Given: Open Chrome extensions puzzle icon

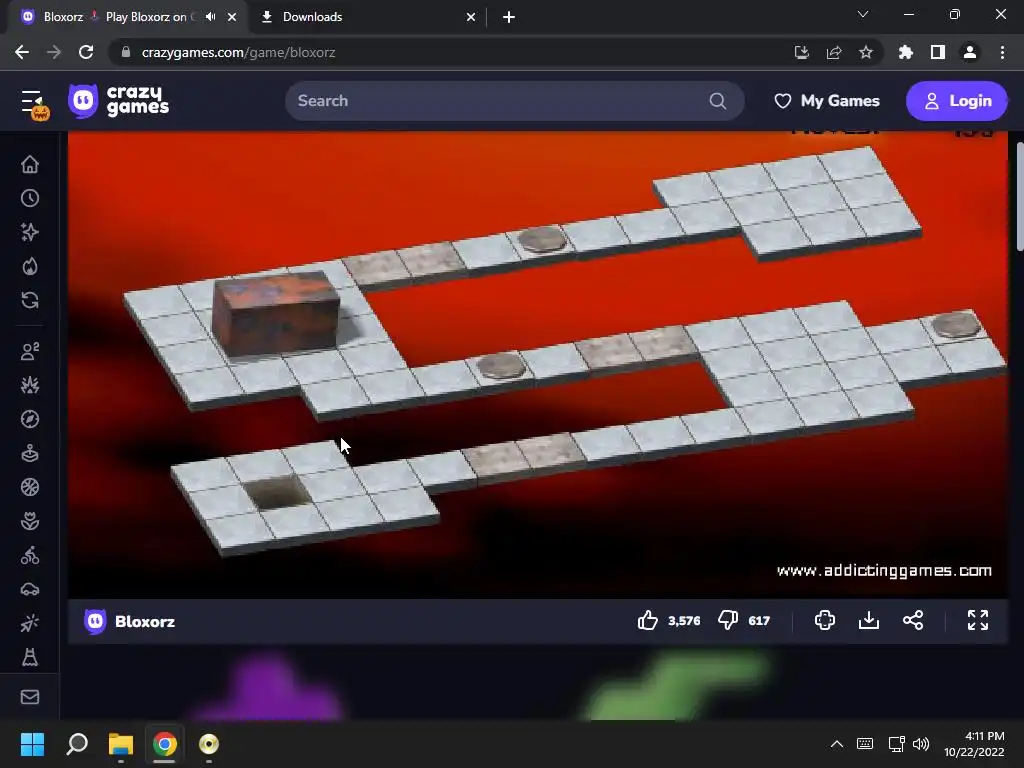Looking at the screenshot, I should [906, 52].
